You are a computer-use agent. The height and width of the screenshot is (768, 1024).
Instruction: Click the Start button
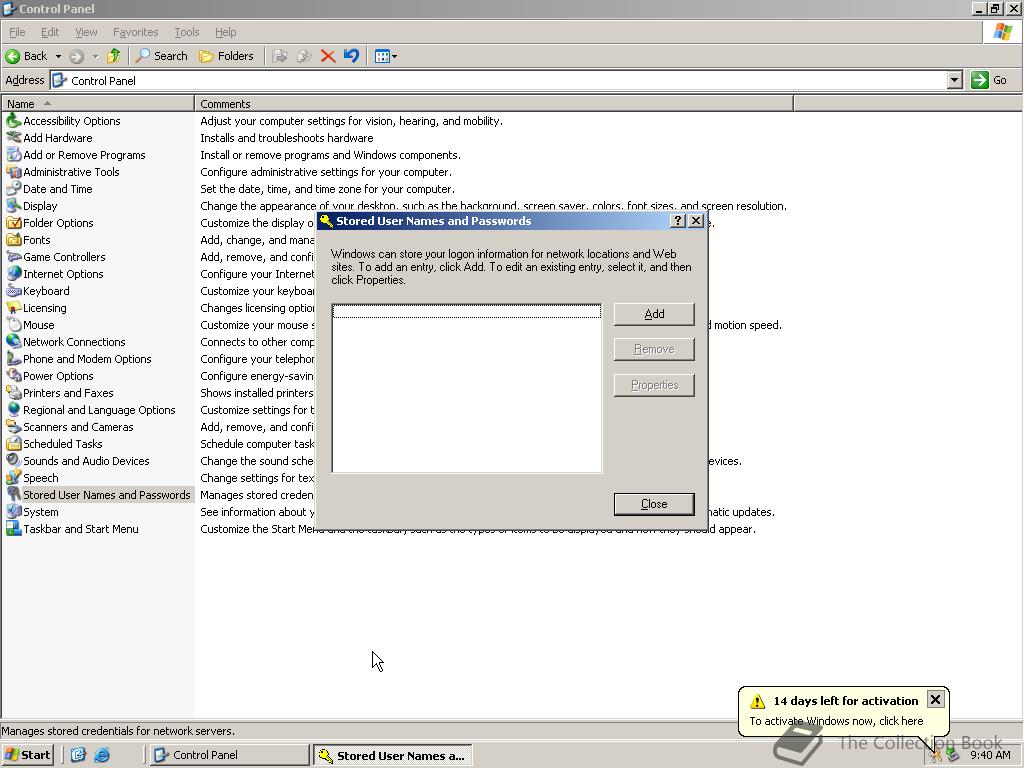[27, 755]
